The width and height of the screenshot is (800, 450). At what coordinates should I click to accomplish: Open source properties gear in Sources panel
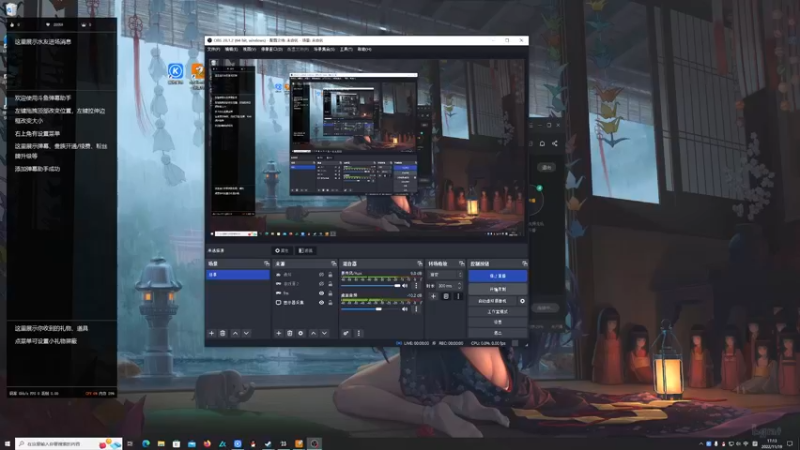point(301,333)
